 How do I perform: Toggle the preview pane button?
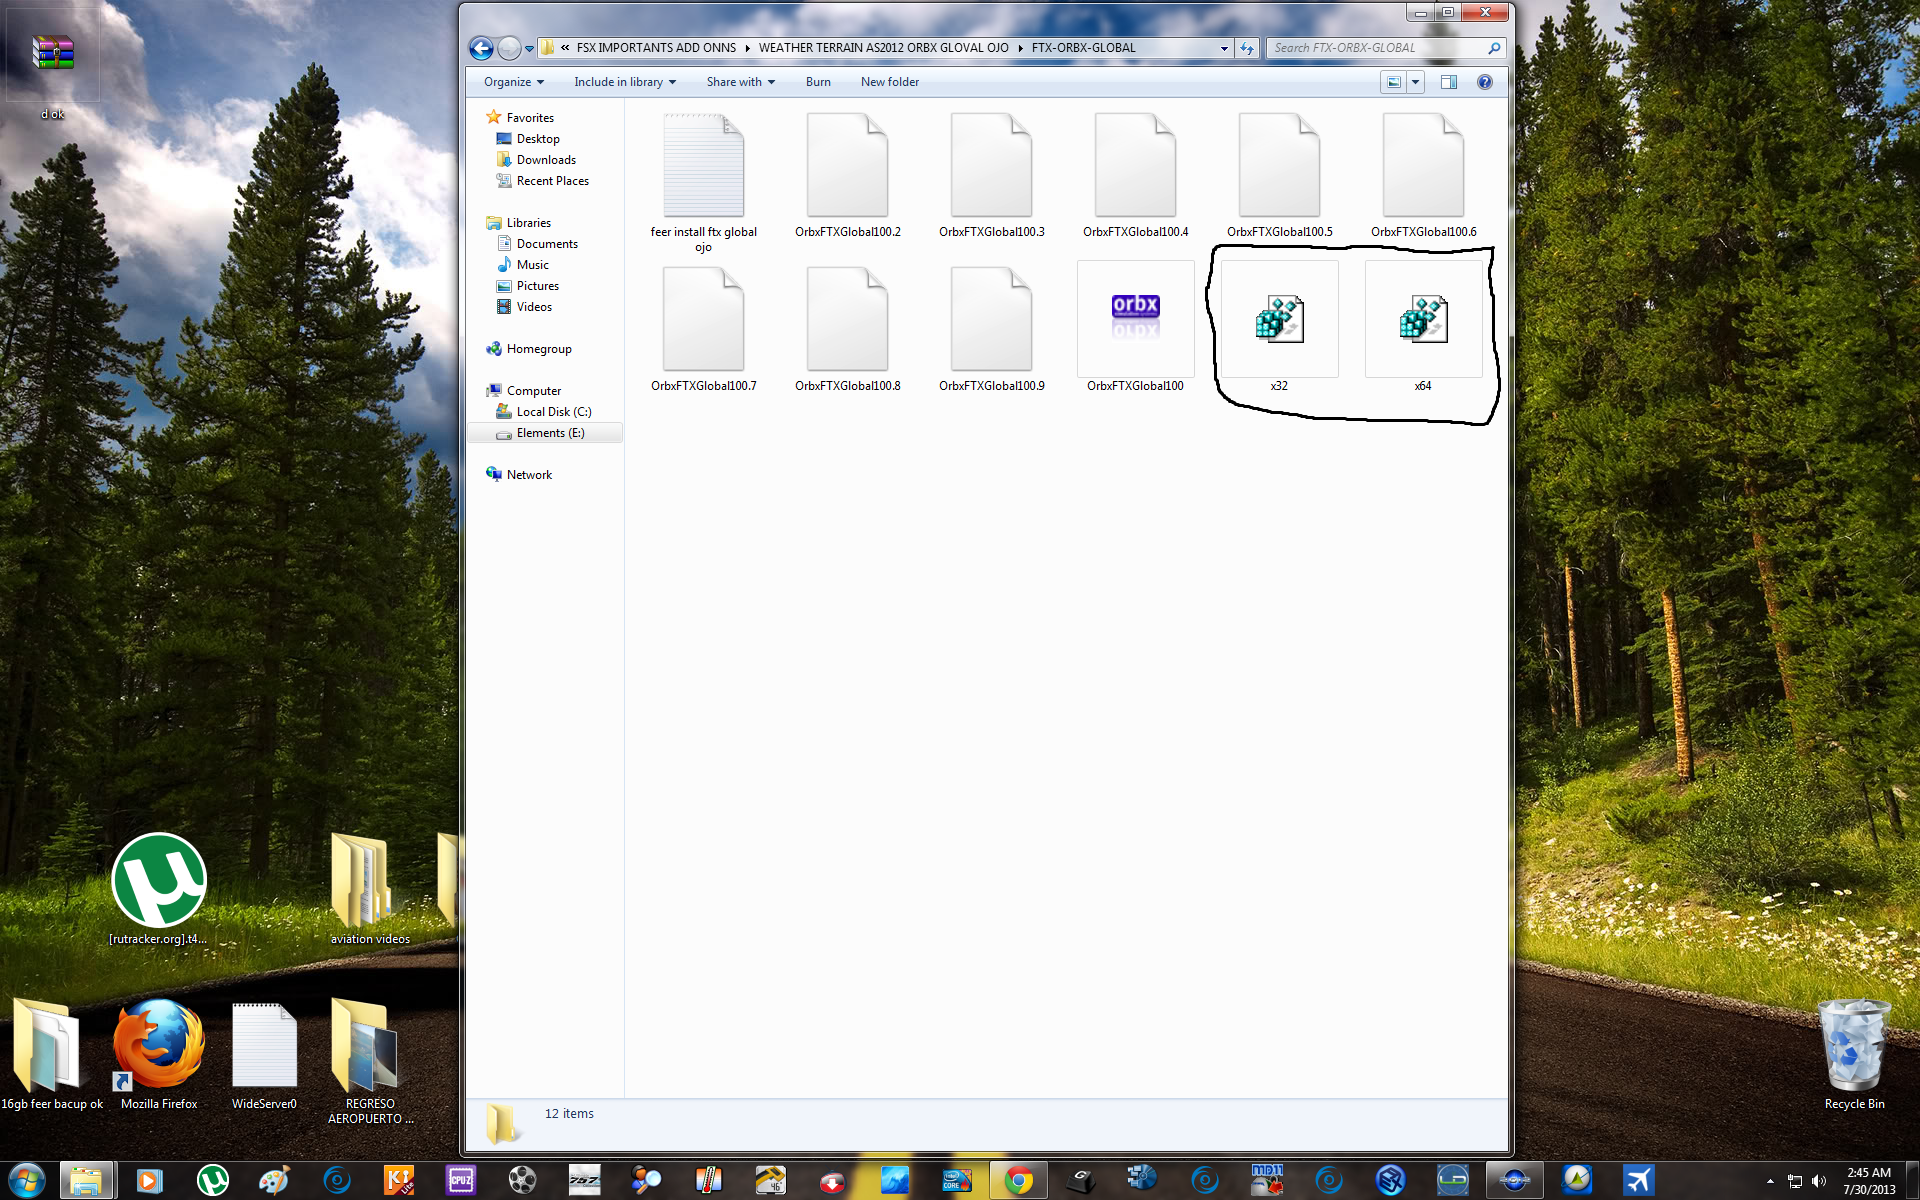pos(1448,82)
